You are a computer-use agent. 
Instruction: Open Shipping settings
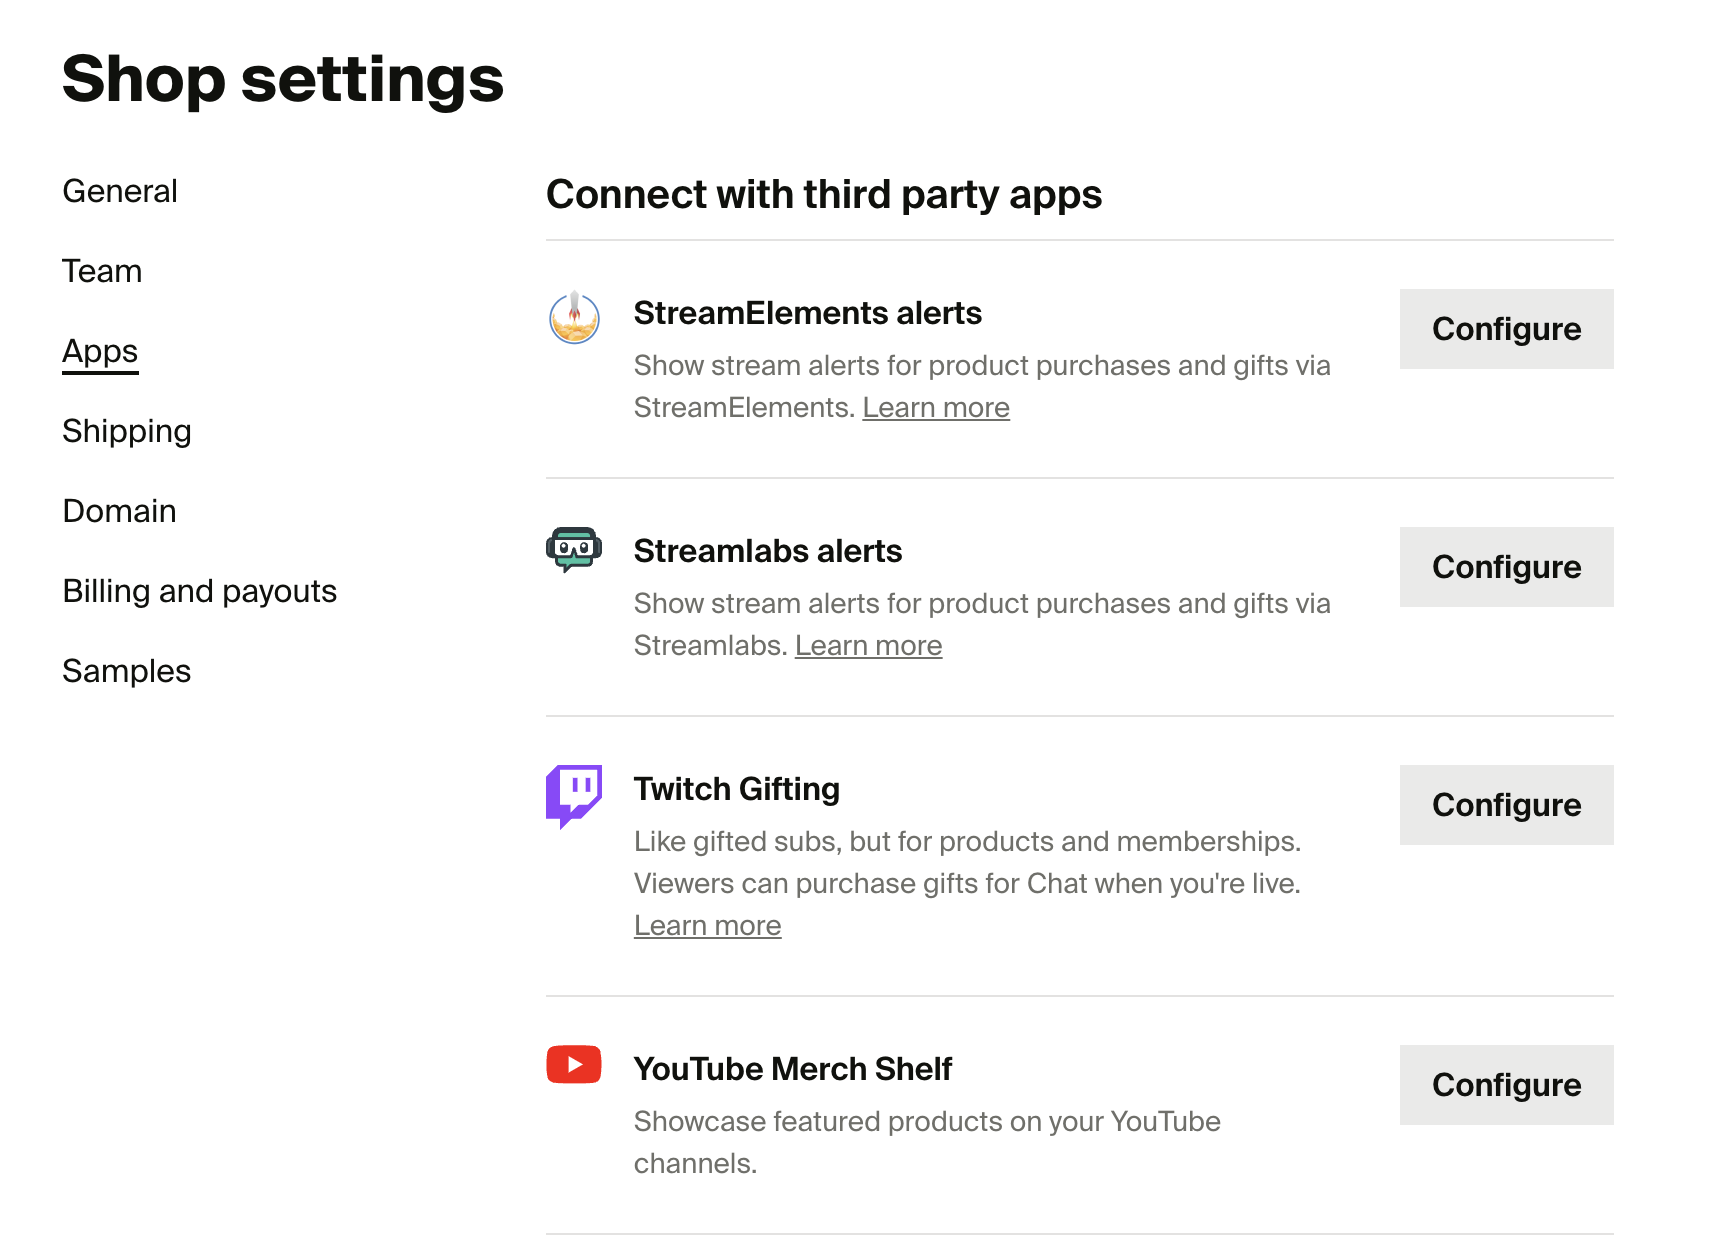point(127,430)
